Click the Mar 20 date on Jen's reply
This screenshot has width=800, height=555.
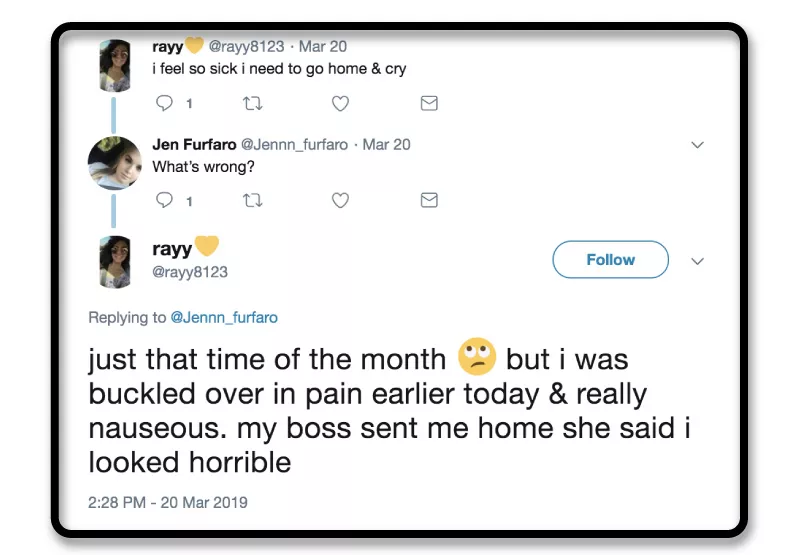pyautogui.click(x=386, y=144)
